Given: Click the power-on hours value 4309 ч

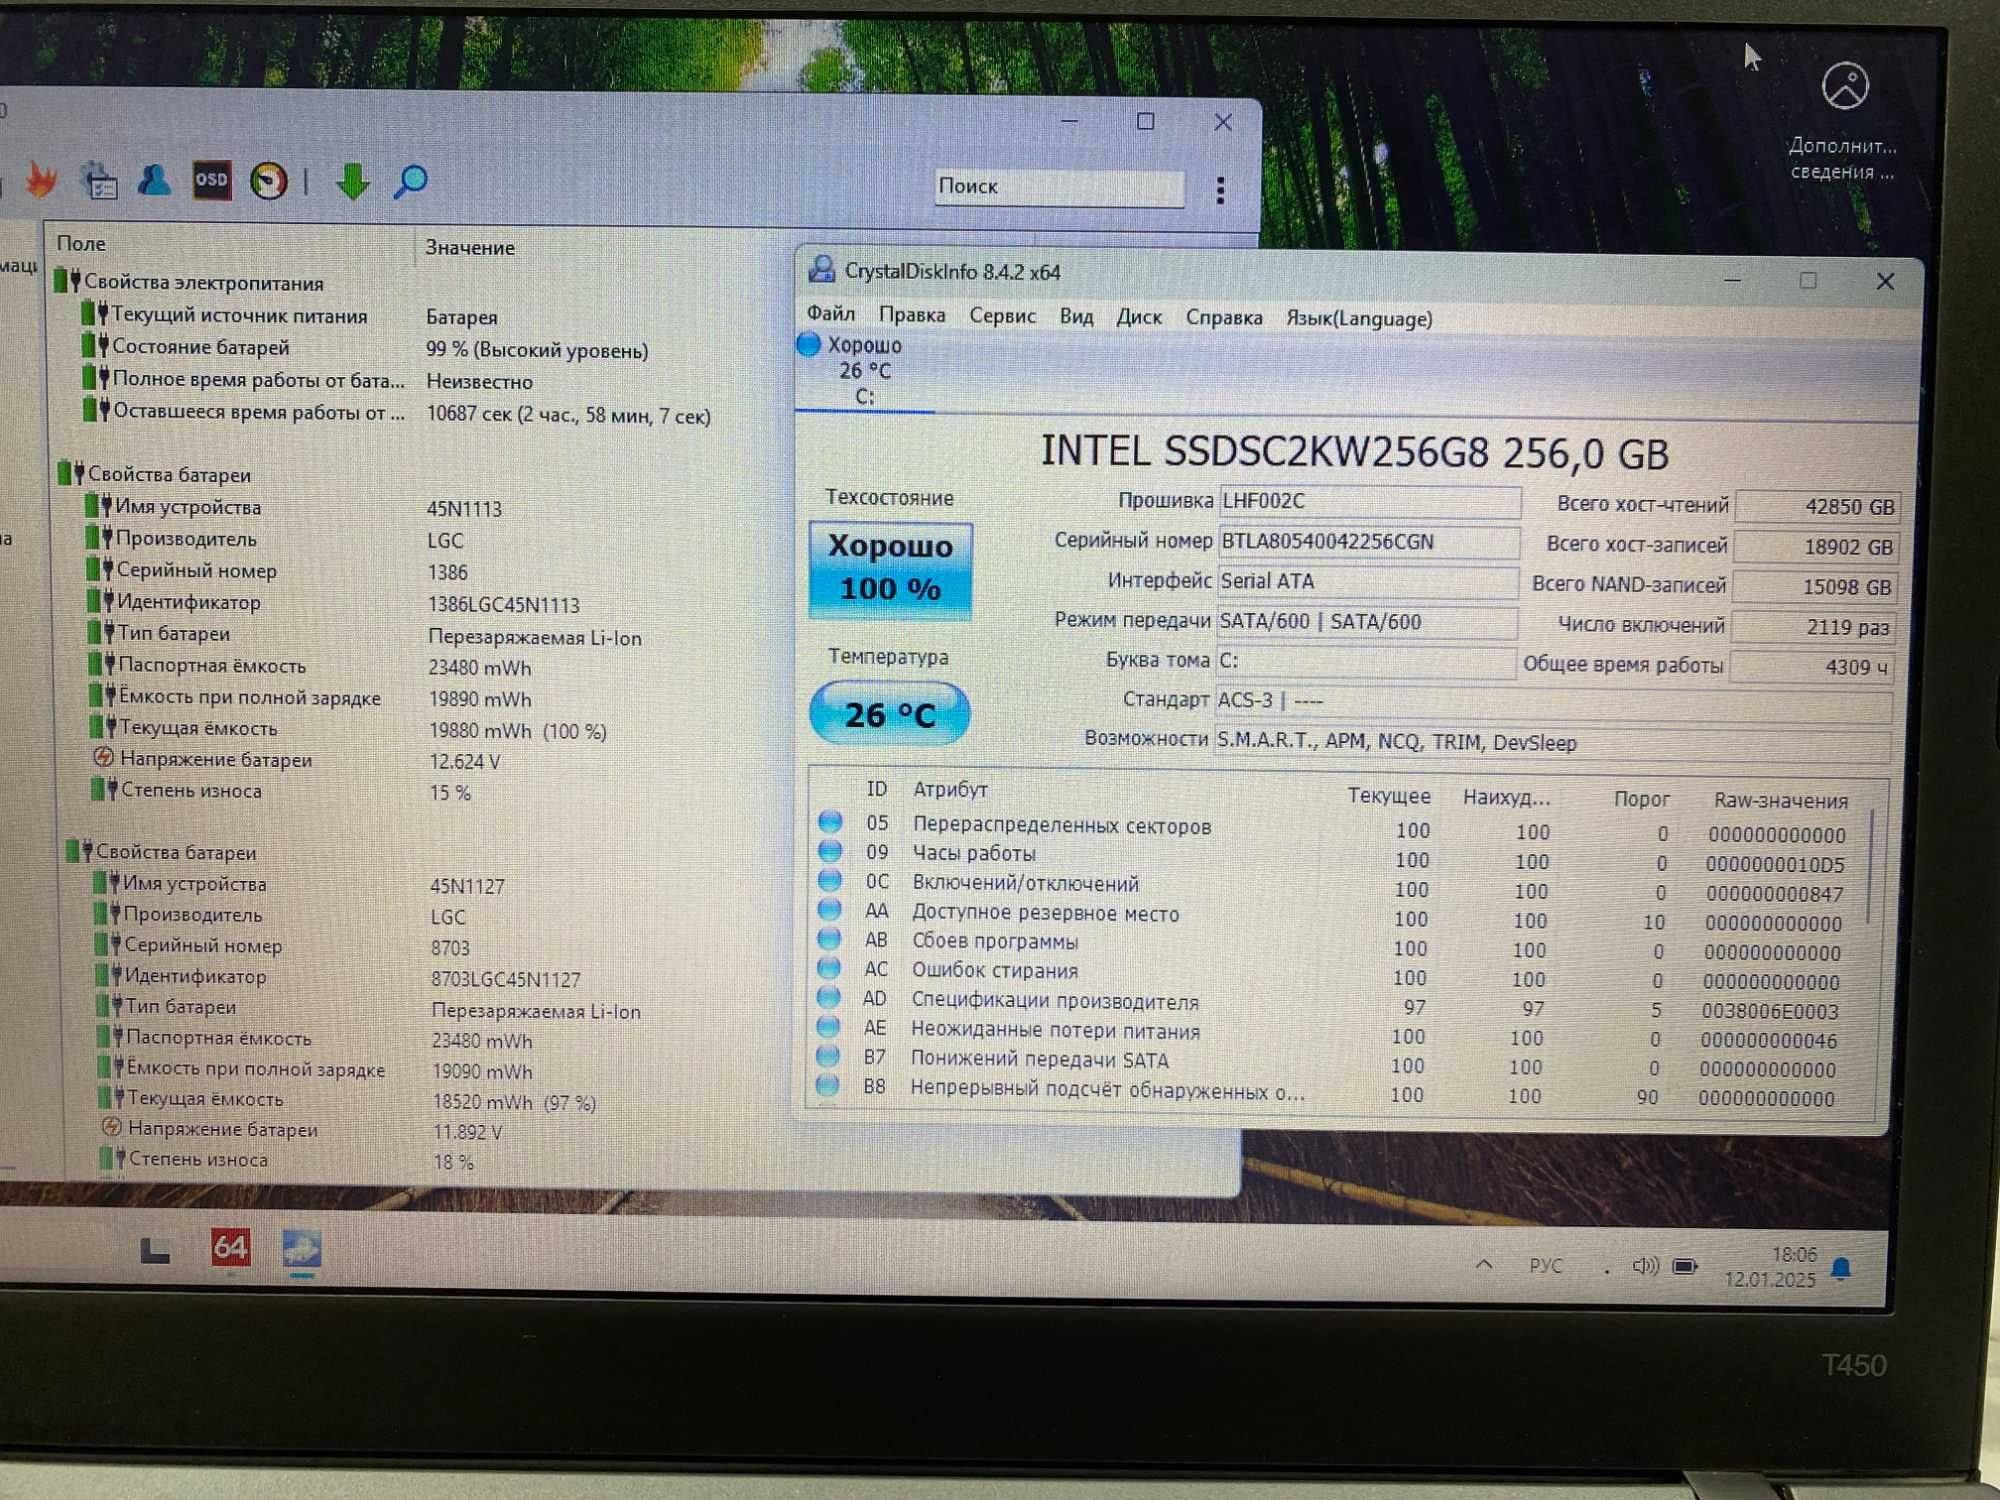Looking at the screenshot, I should [x=1812, y=667].
